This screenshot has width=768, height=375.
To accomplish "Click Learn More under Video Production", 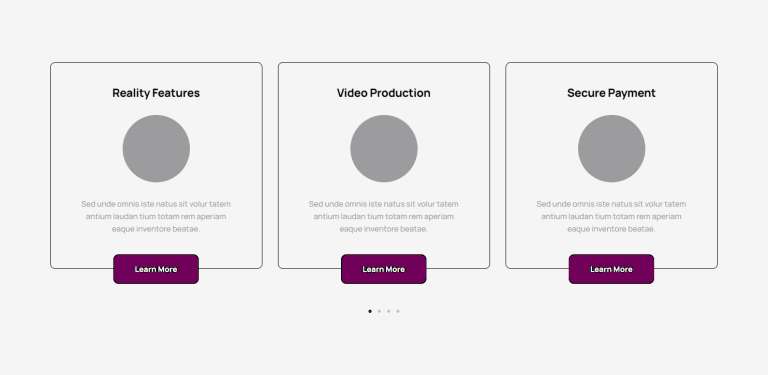I will [384, 269].
